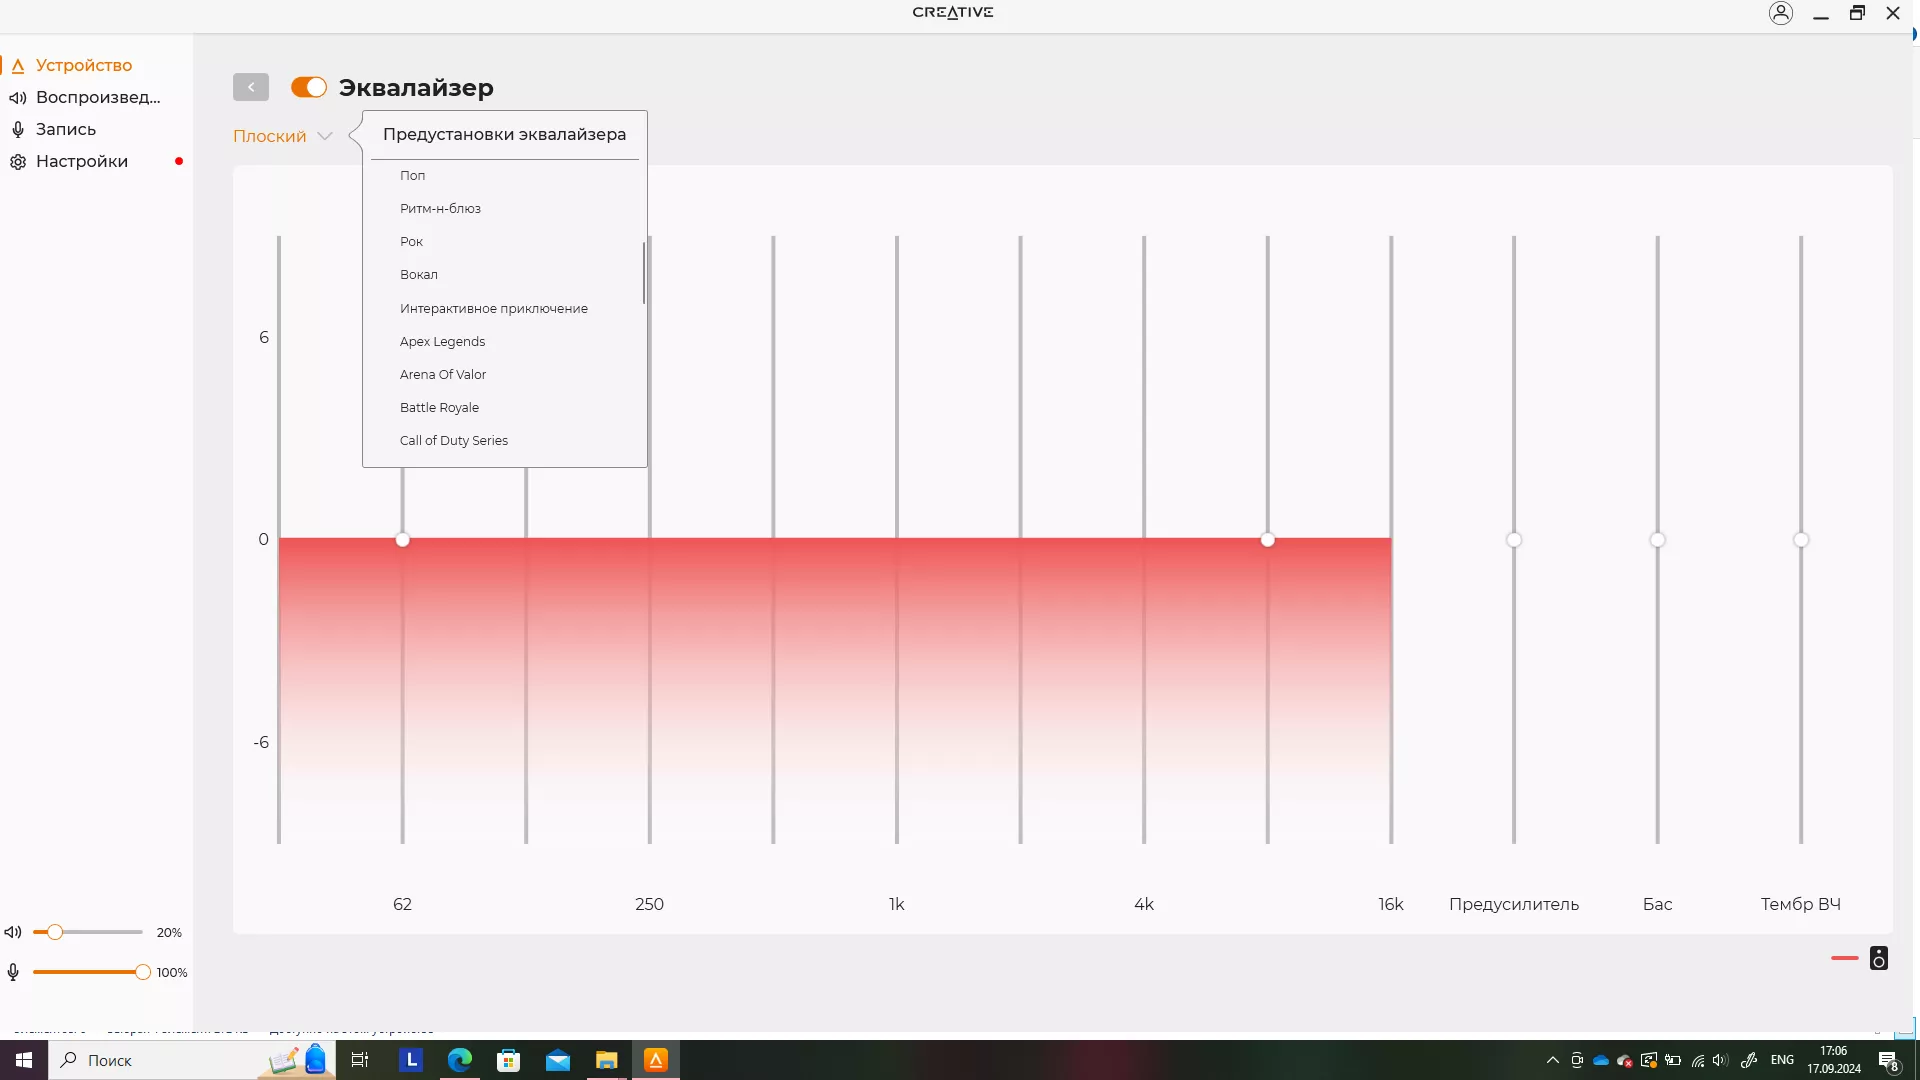Open Microsoft Edge from the taskbar
Screen dimensions: 1920x1080
[x=460, y=1060]
